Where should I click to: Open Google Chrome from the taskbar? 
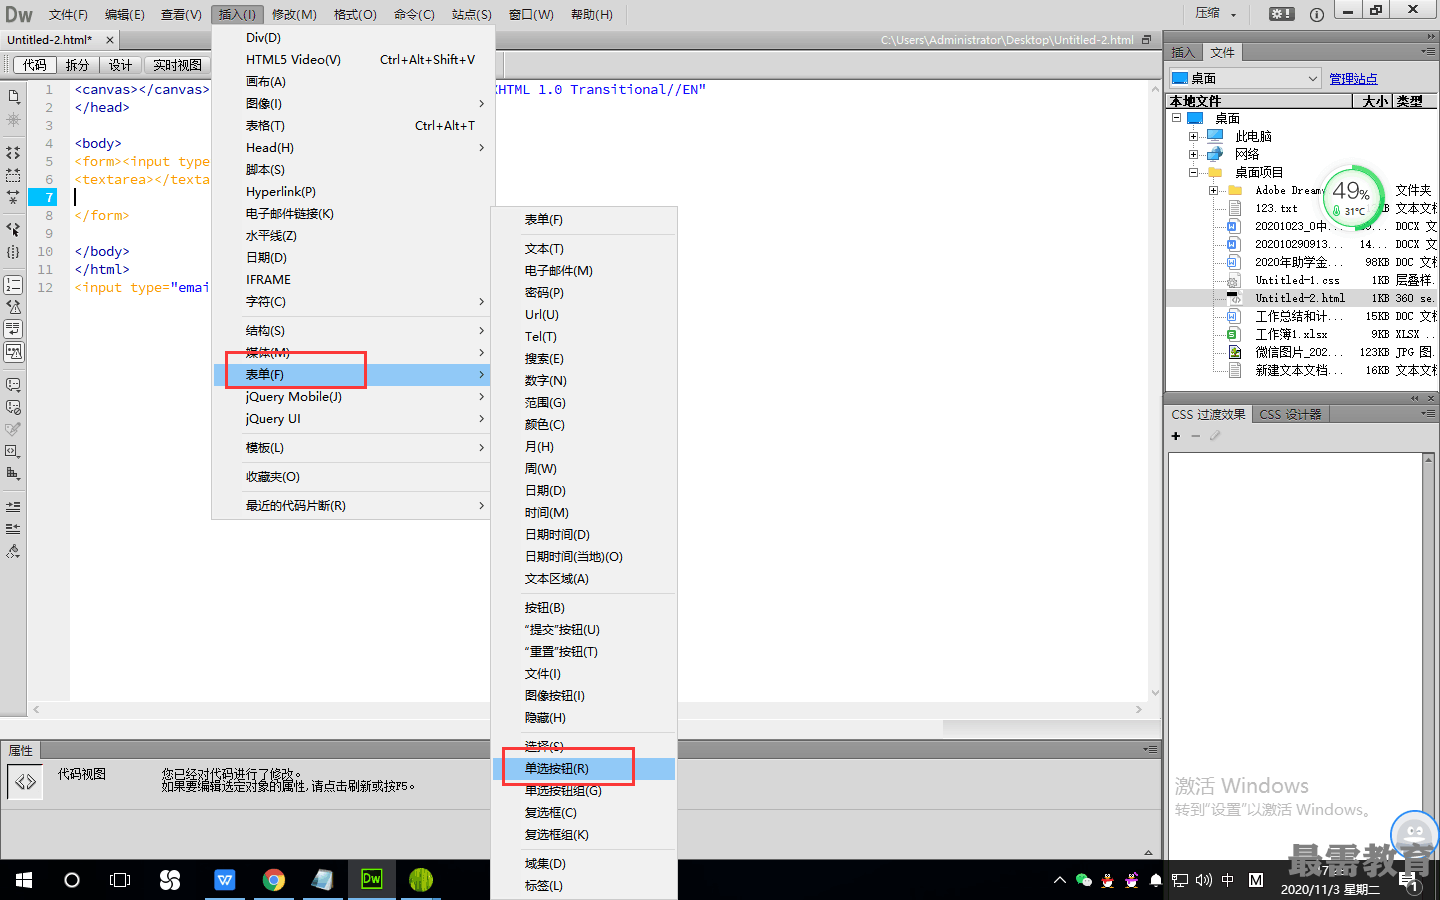pyautogui.click(x=273, y=880)
